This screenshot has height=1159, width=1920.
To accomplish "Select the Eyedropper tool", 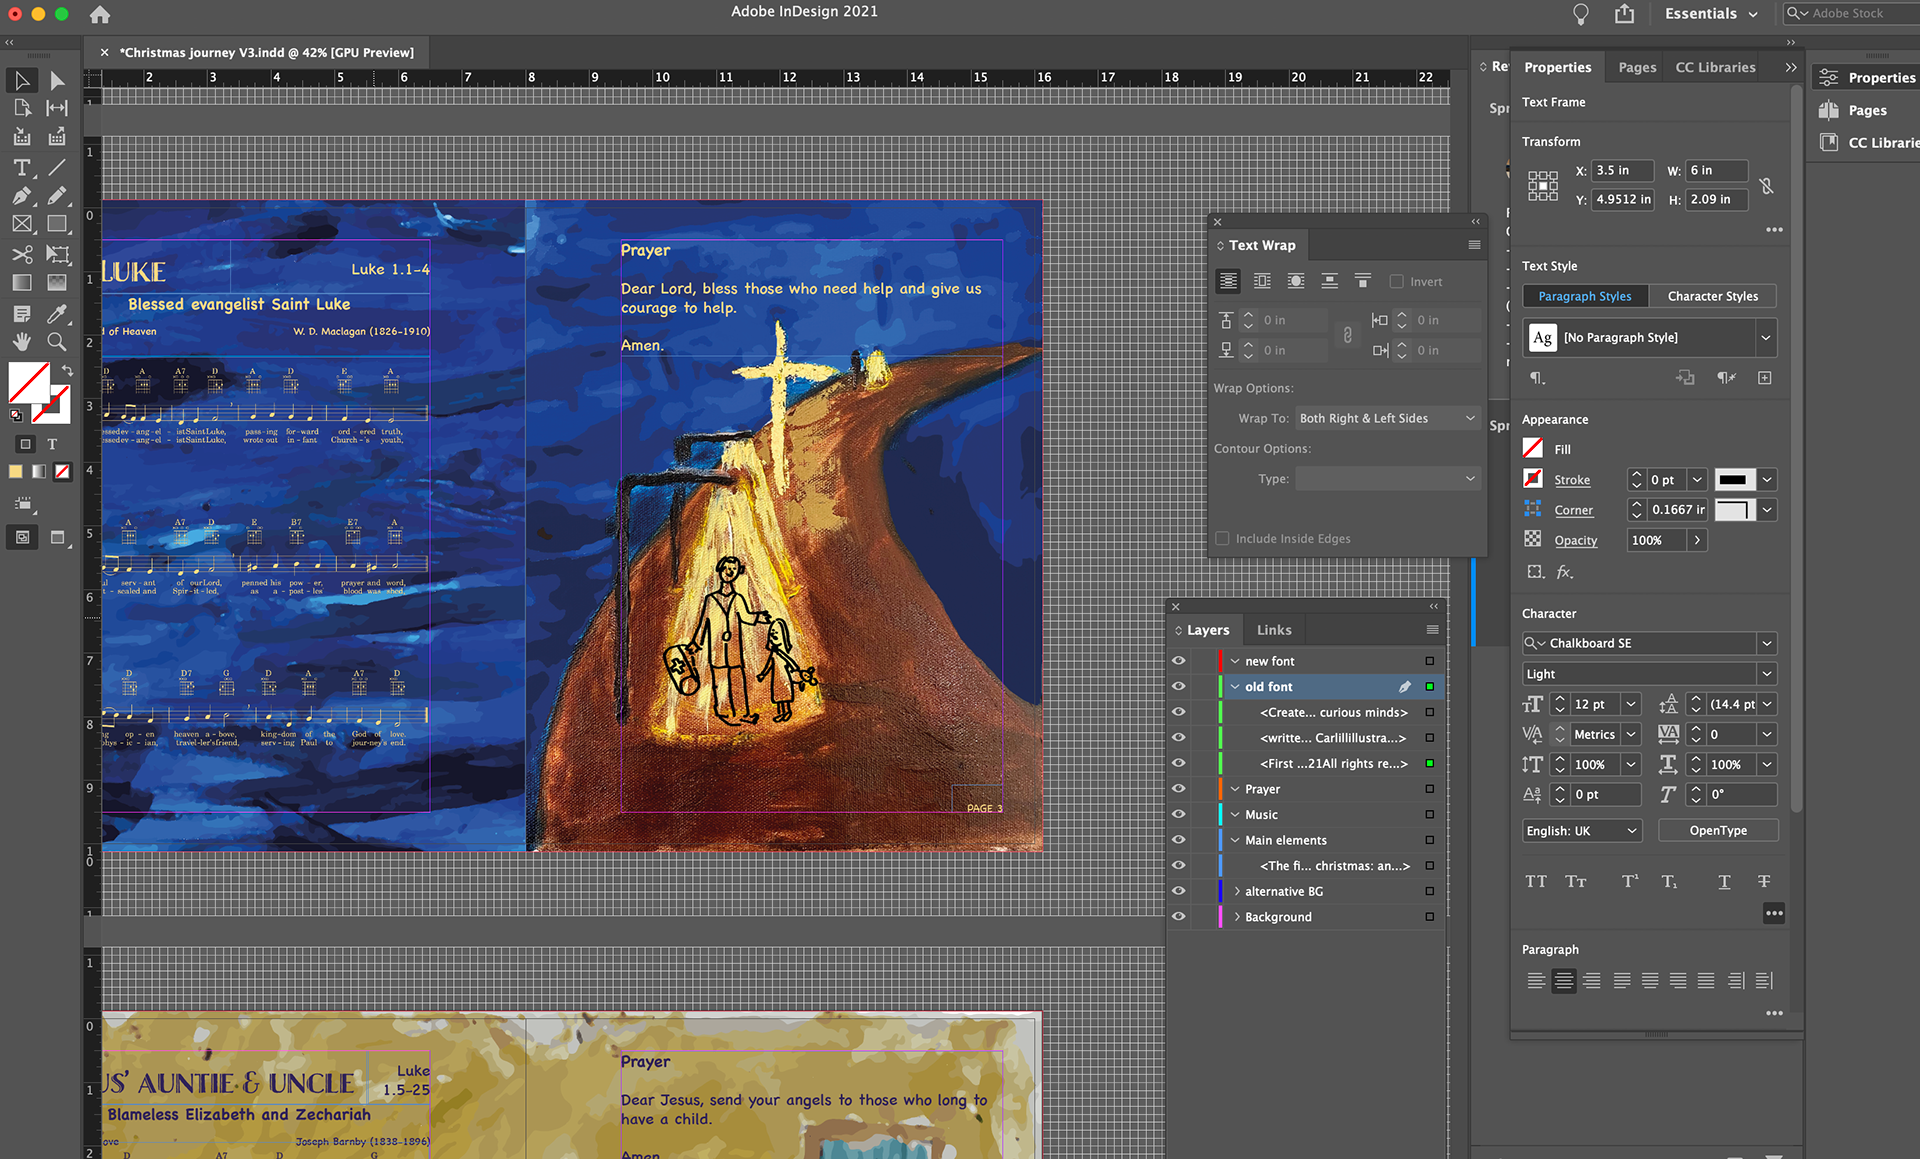I will coord(57,313).
